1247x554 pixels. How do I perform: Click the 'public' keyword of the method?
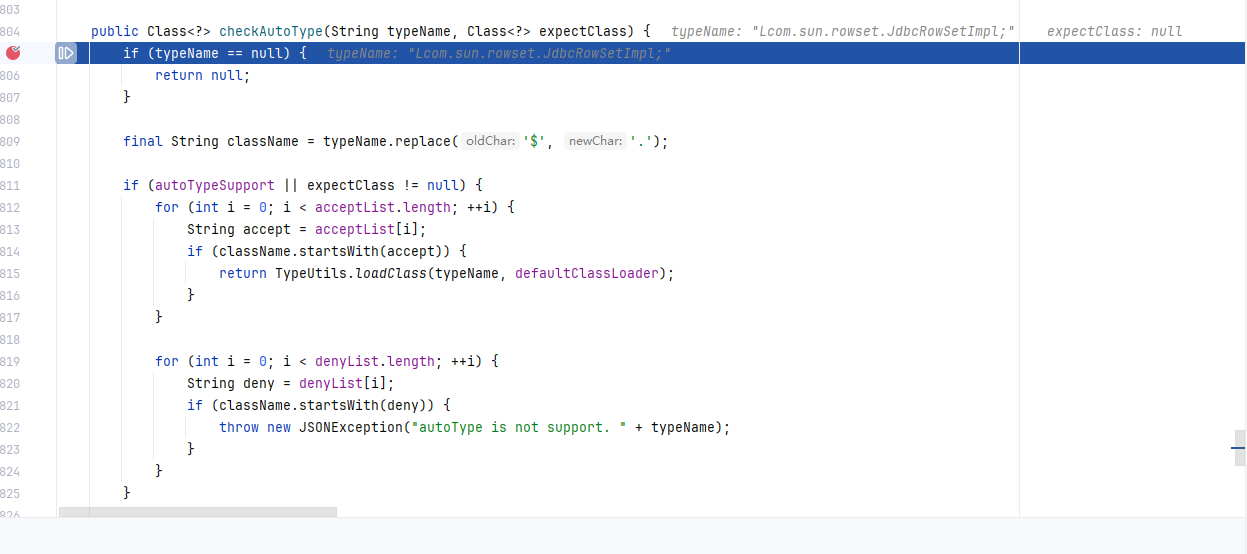115,31
